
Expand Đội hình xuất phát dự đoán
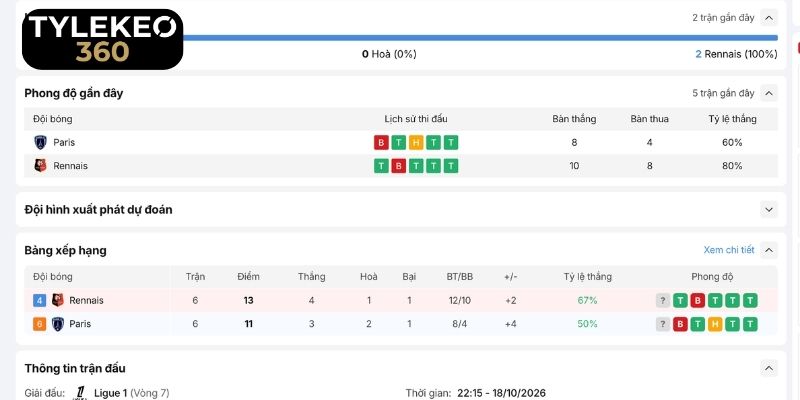(x=769, y=209)
